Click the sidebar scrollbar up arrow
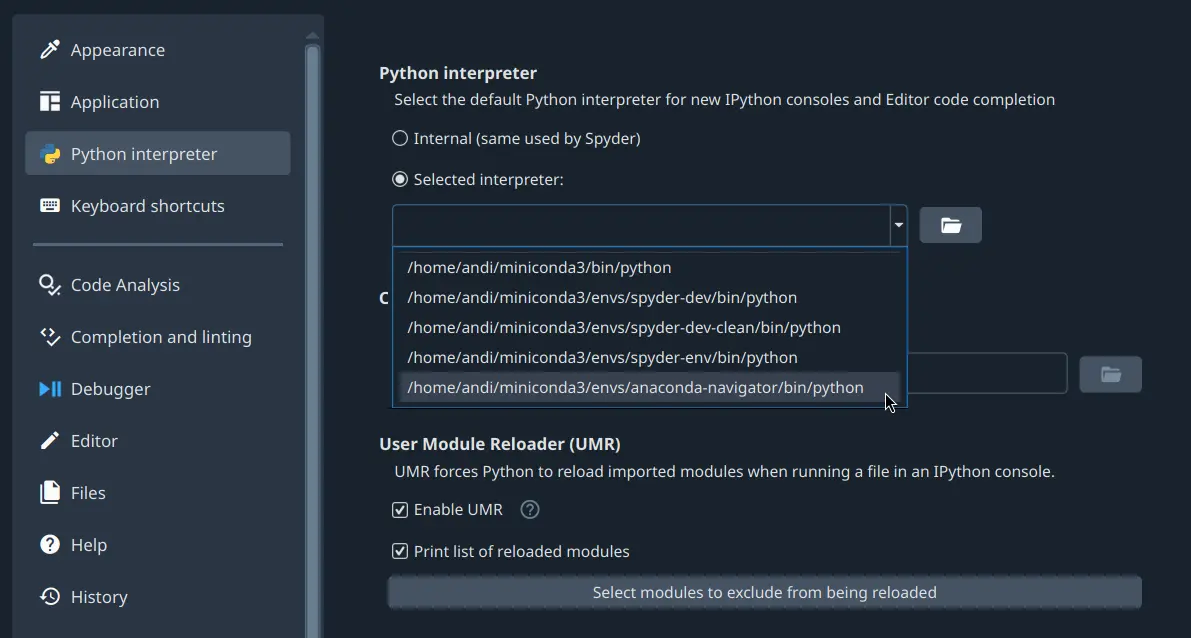The image size is (1191, 638). [x=312, y=36]
